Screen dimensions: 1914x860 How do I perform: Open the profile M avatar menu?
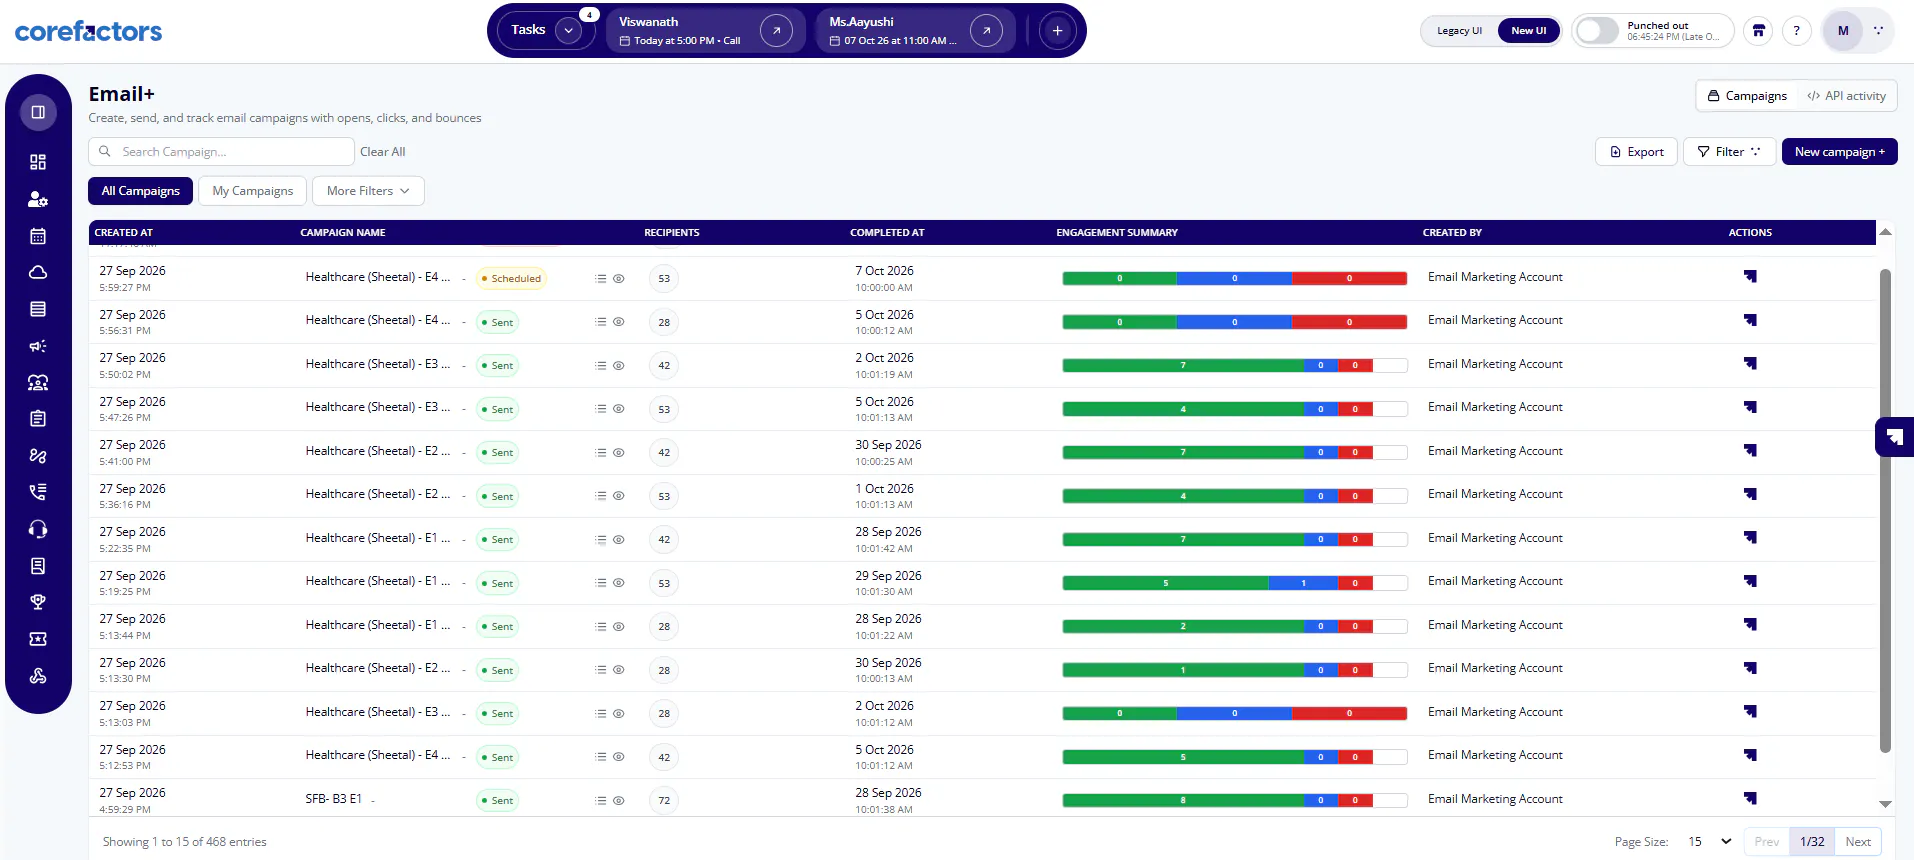(x=1843, y=31)
